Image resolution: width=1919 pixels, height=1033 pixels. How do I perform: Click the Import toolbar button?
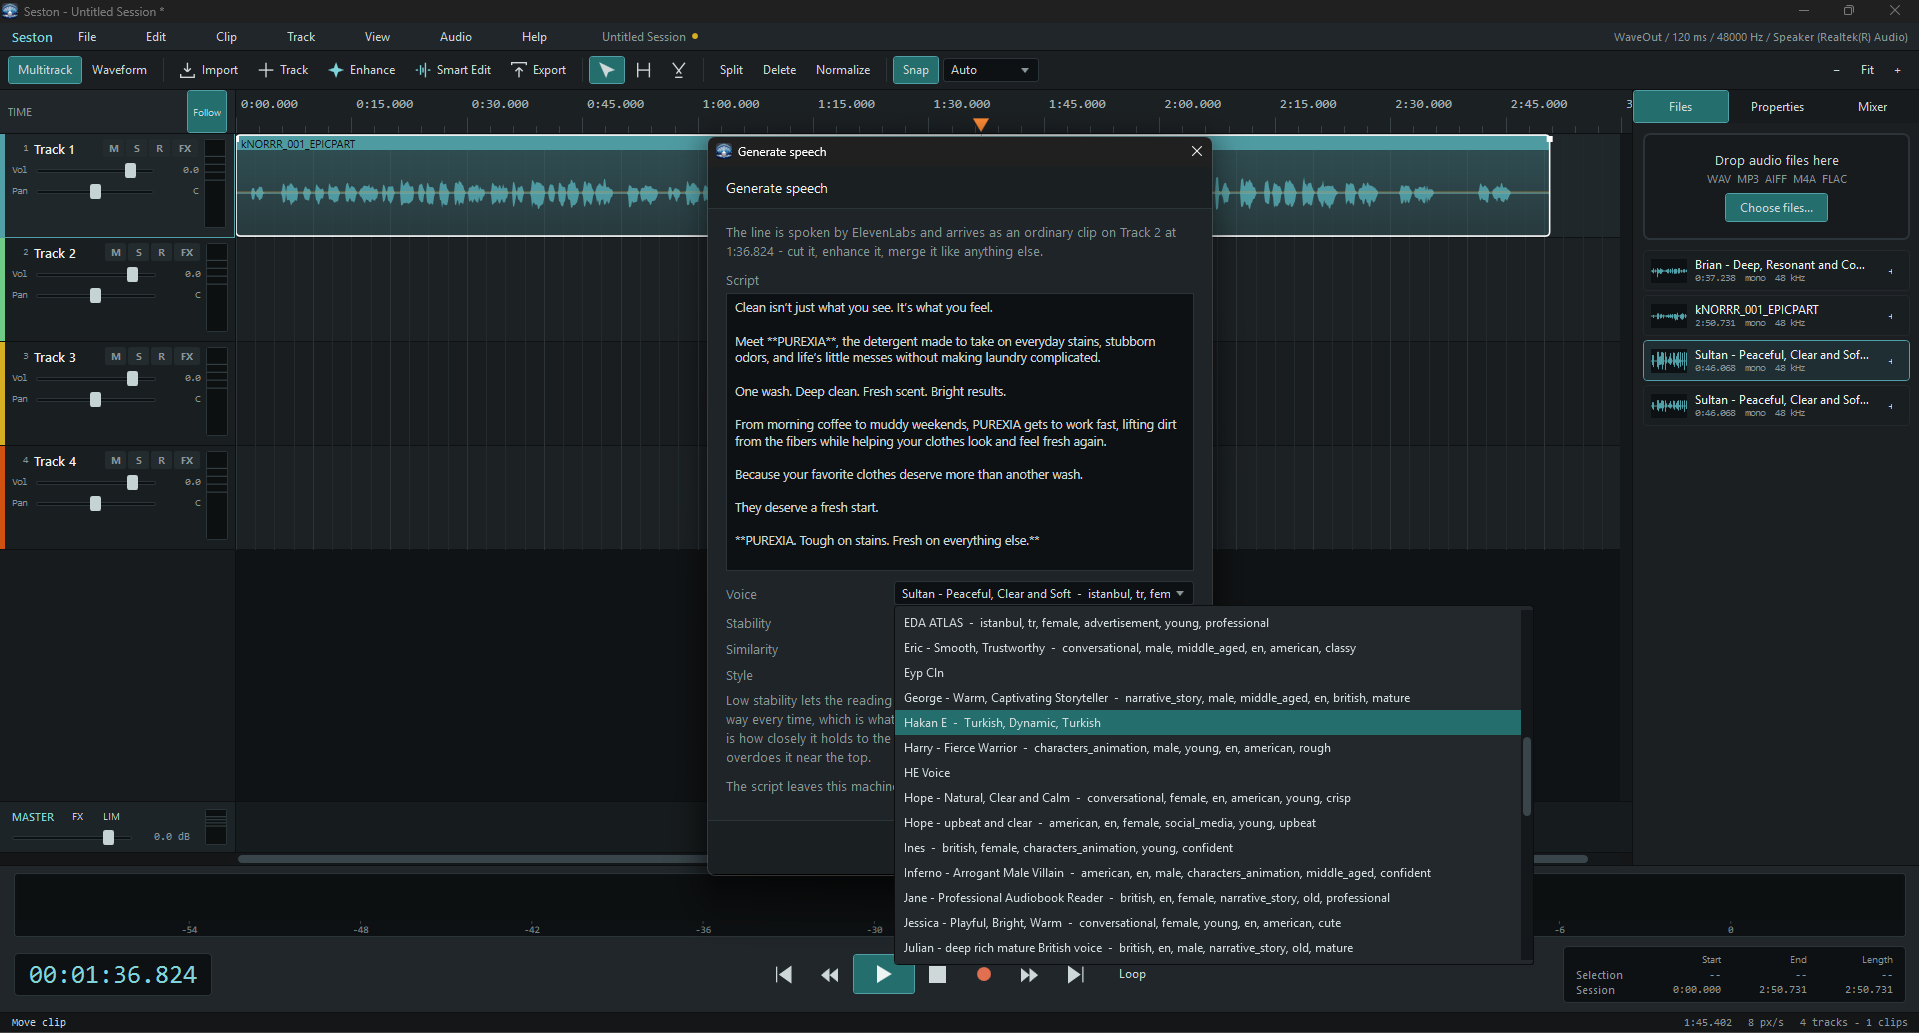click(x=209, y=70)
